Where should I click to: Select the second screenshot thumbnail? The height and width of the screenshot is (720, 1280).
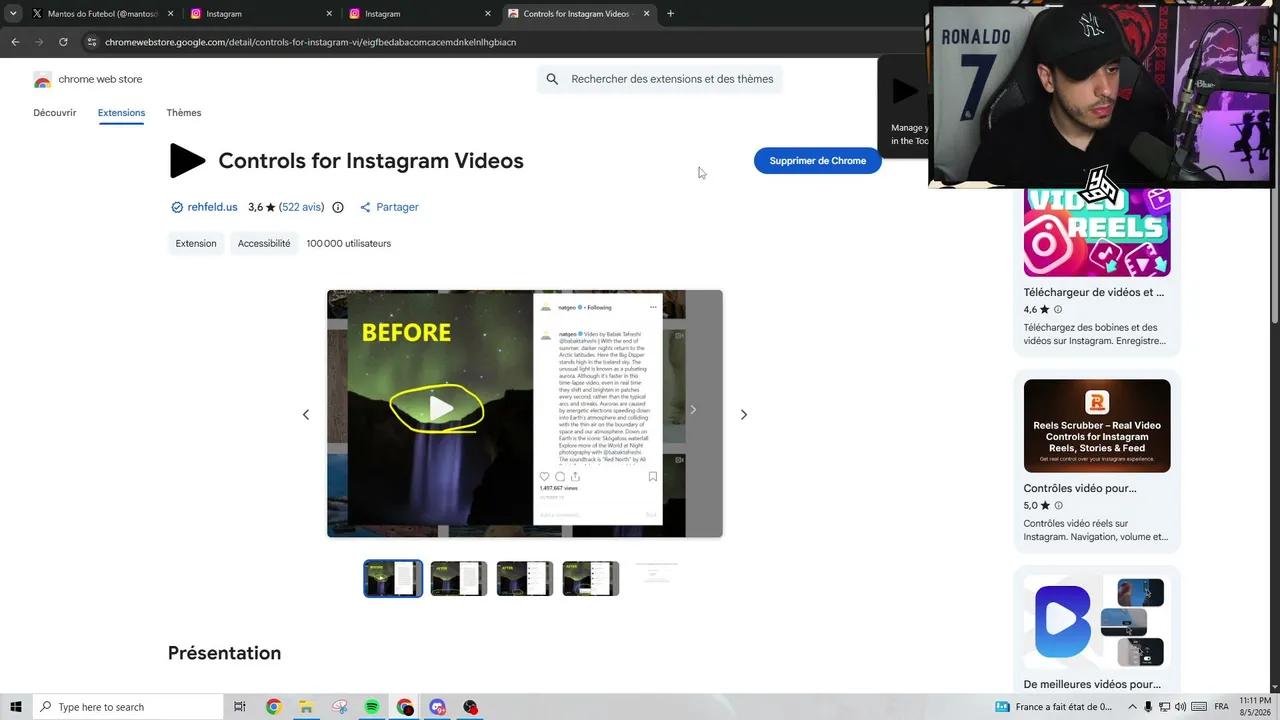click(x=459, y=579)
